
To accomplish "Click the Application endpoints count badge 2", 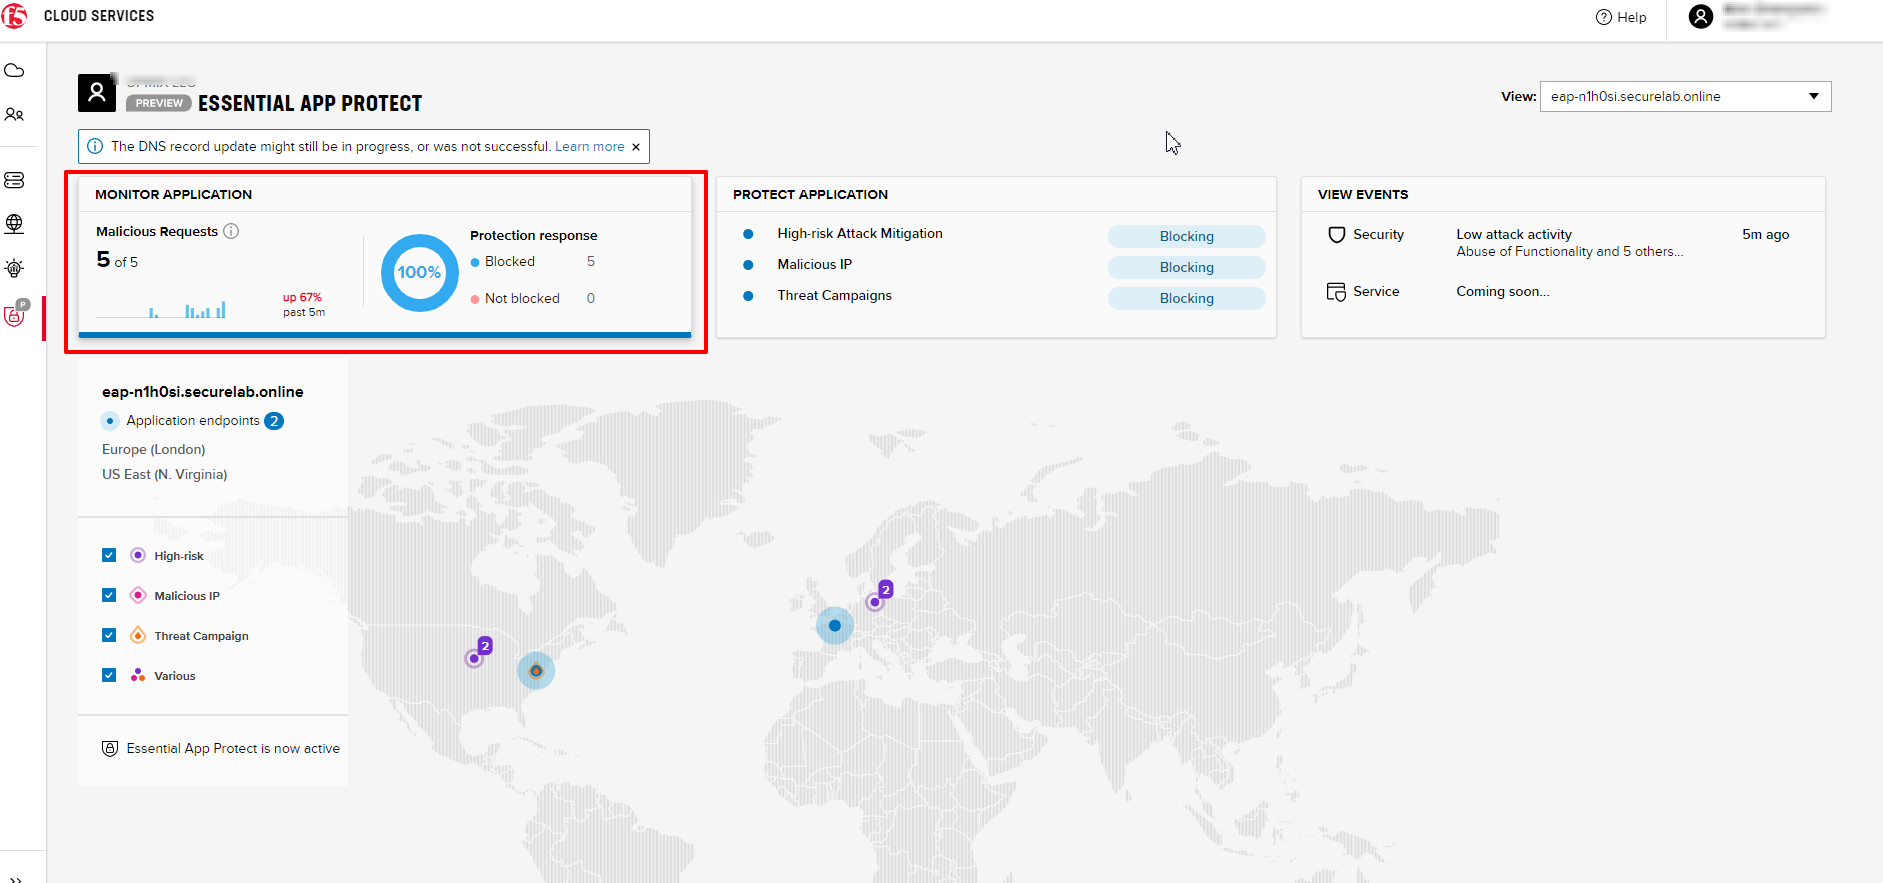I will click(x=274, y=421).
